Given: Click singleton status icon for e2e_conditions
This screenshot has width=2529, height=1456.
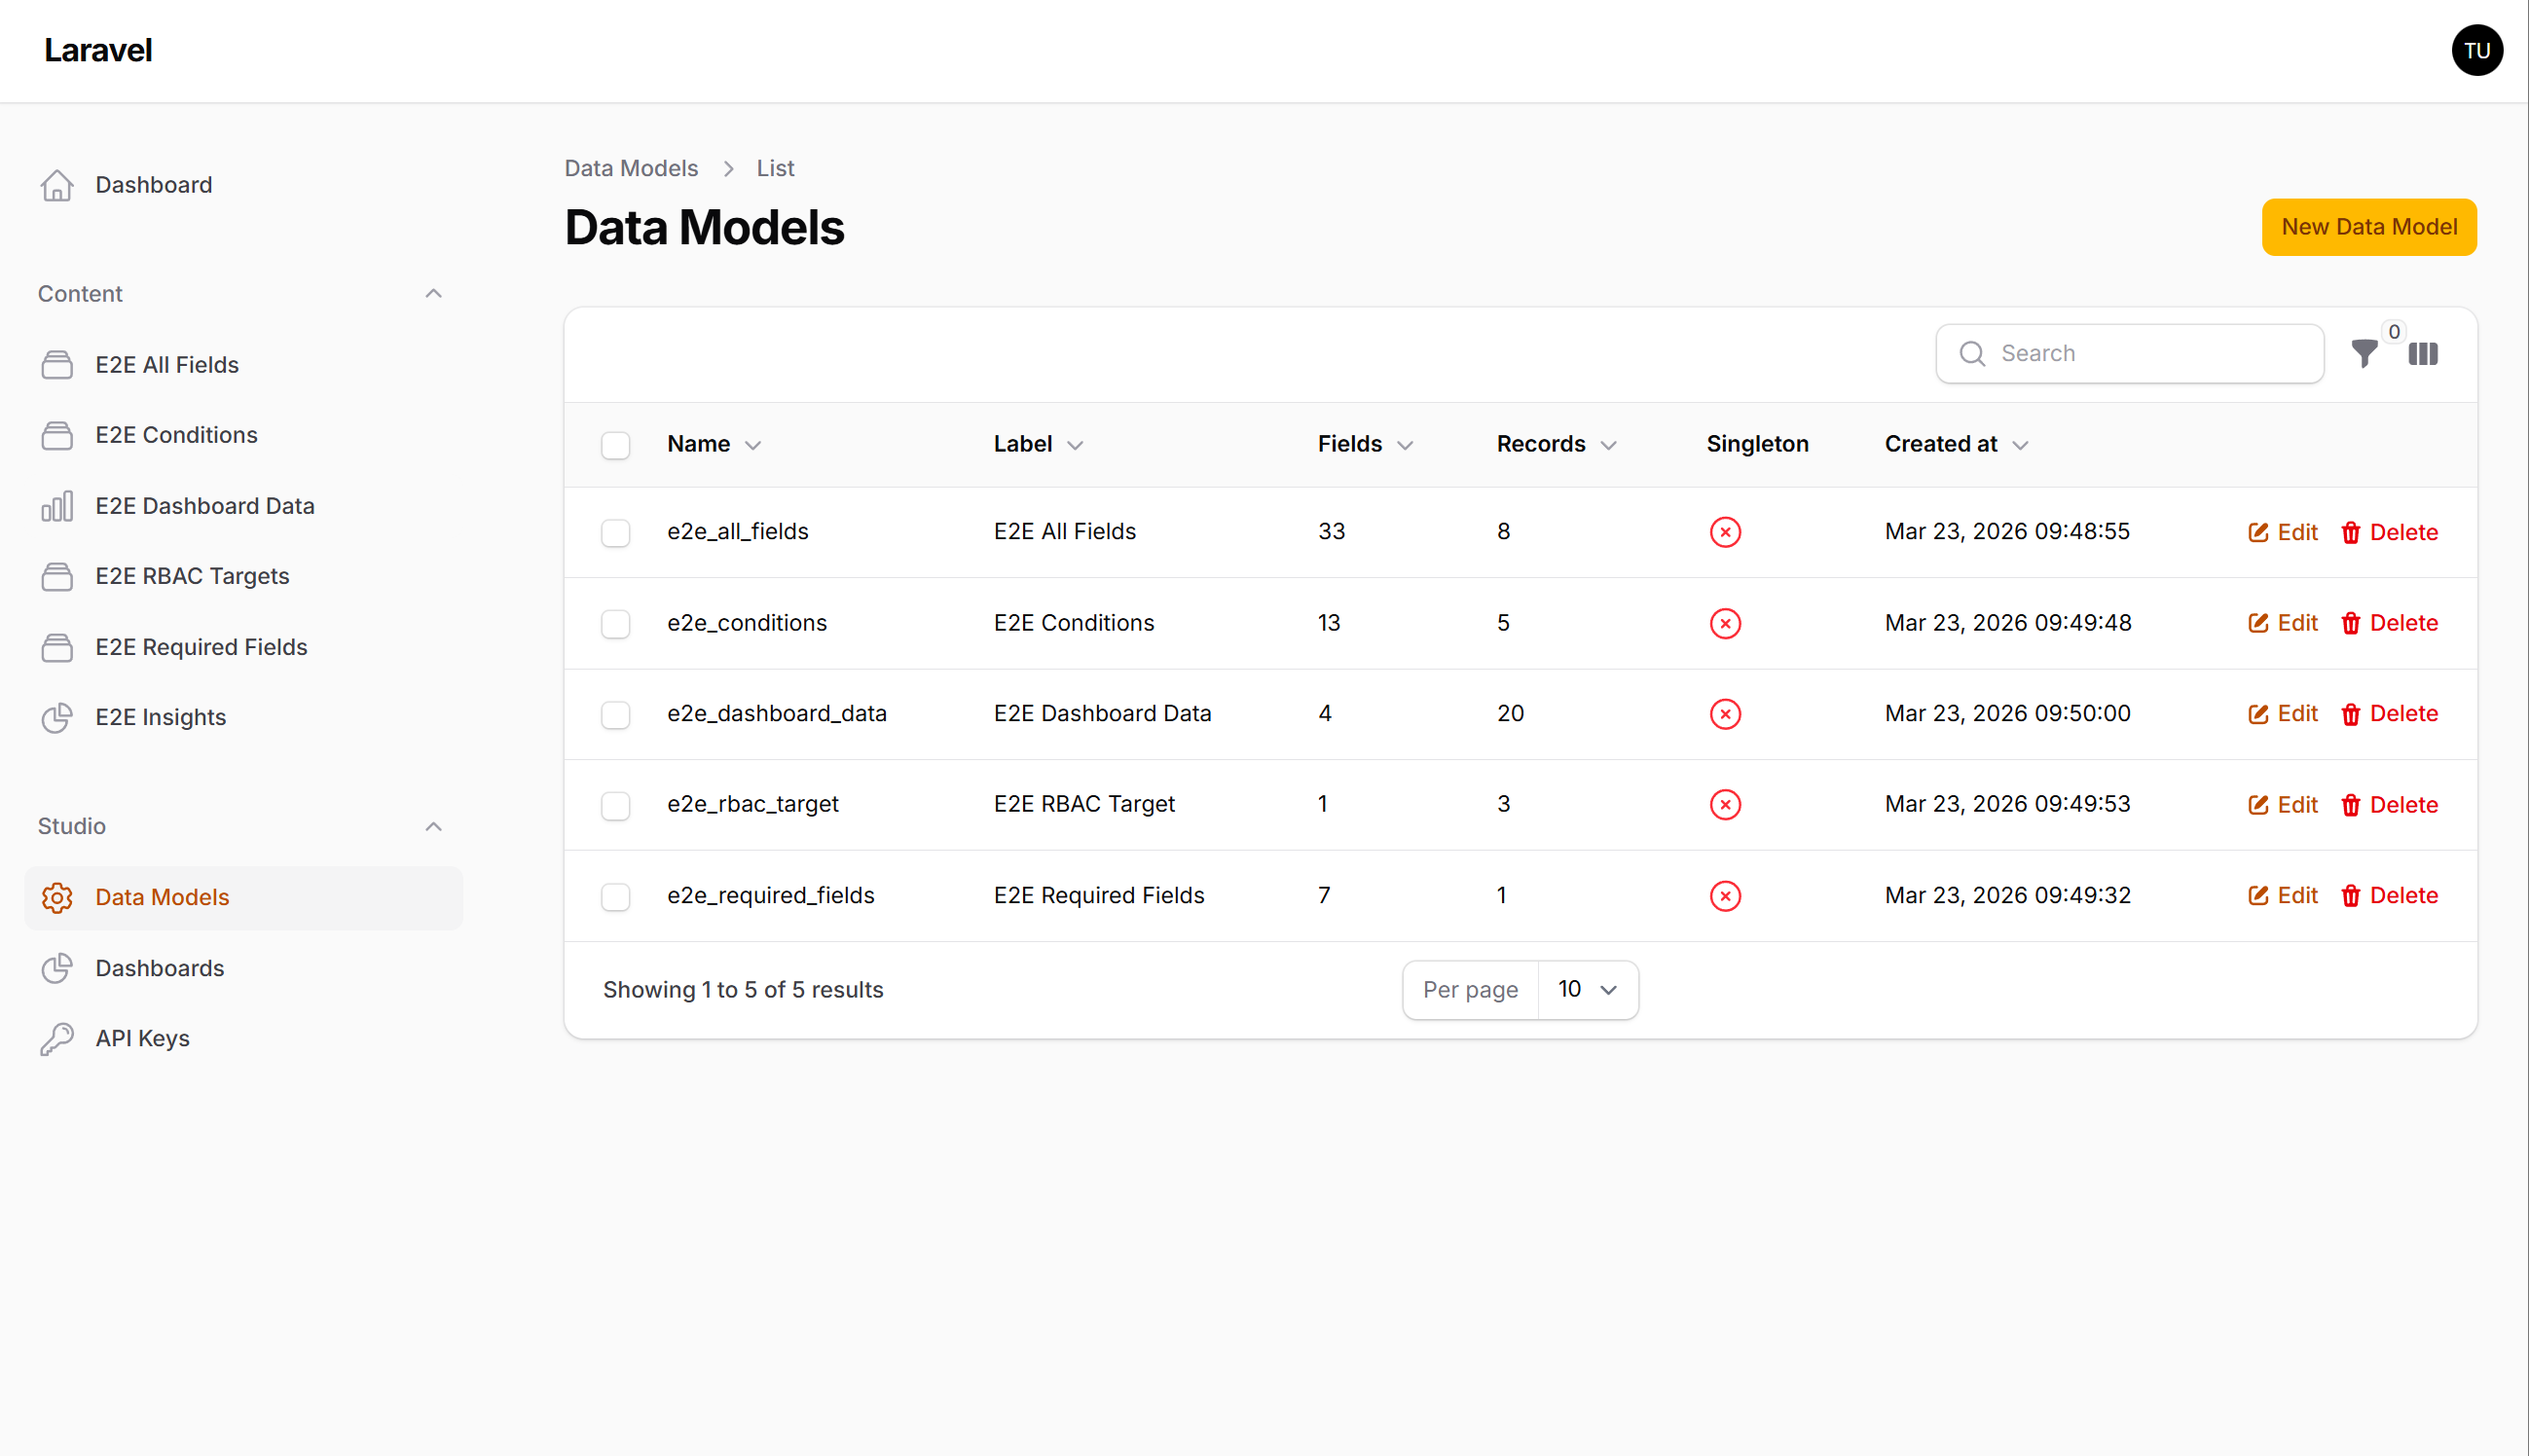Looking at the screenshot, I should 1725,624.
